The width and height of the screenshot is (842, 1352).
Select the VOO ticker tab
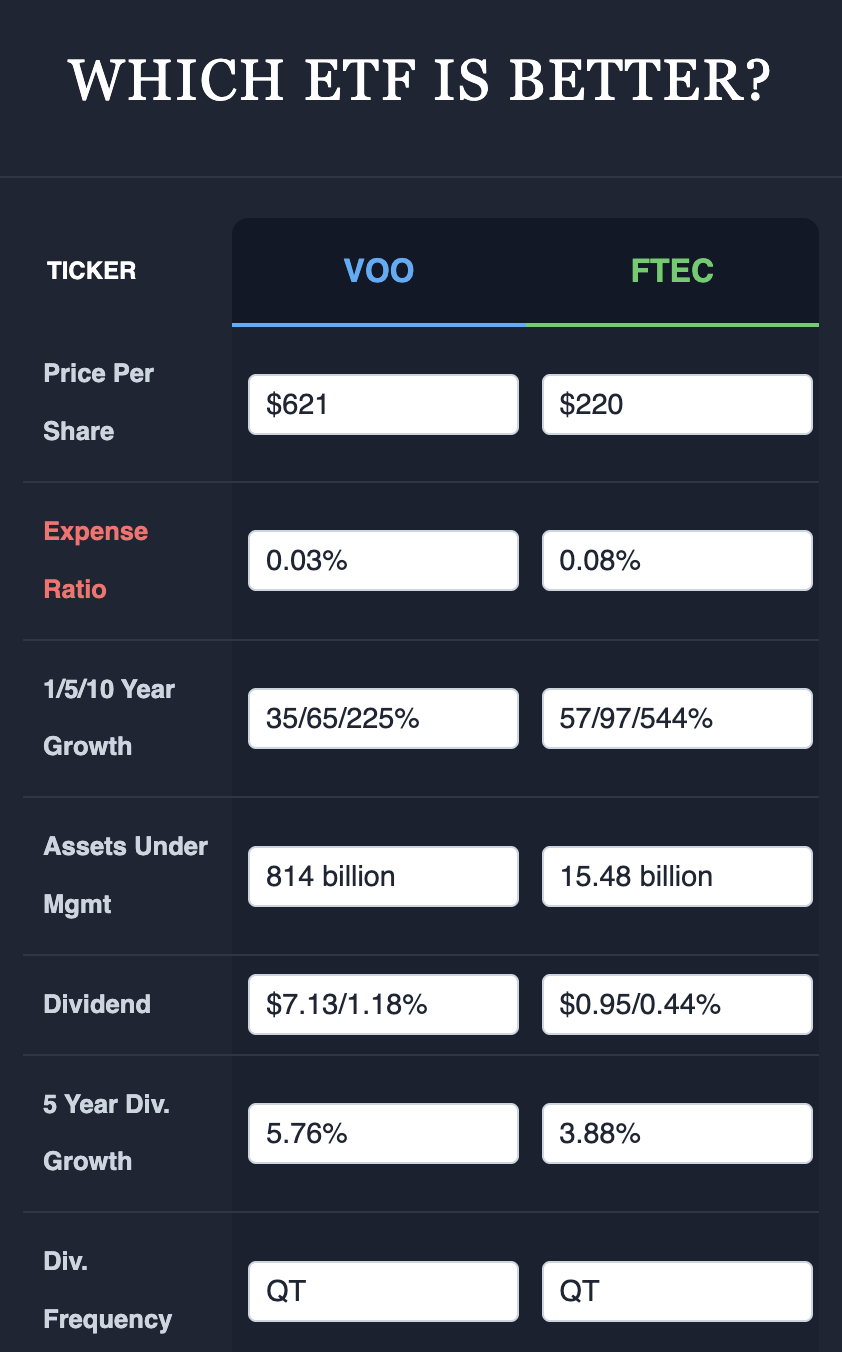click(378, 271)
